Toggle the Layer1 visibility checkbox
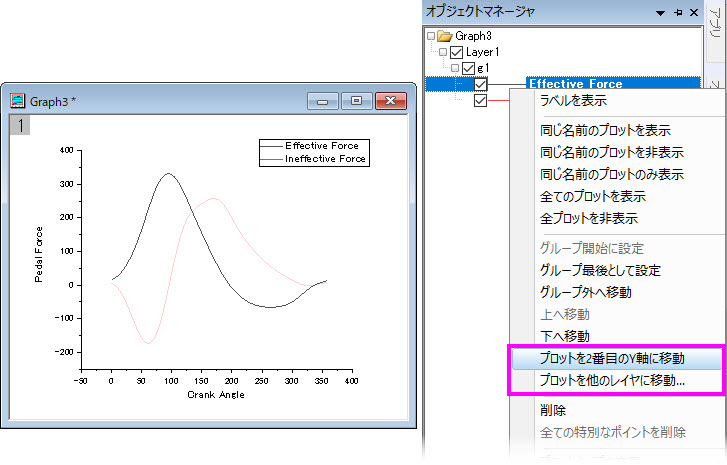 tap(457, 52)
